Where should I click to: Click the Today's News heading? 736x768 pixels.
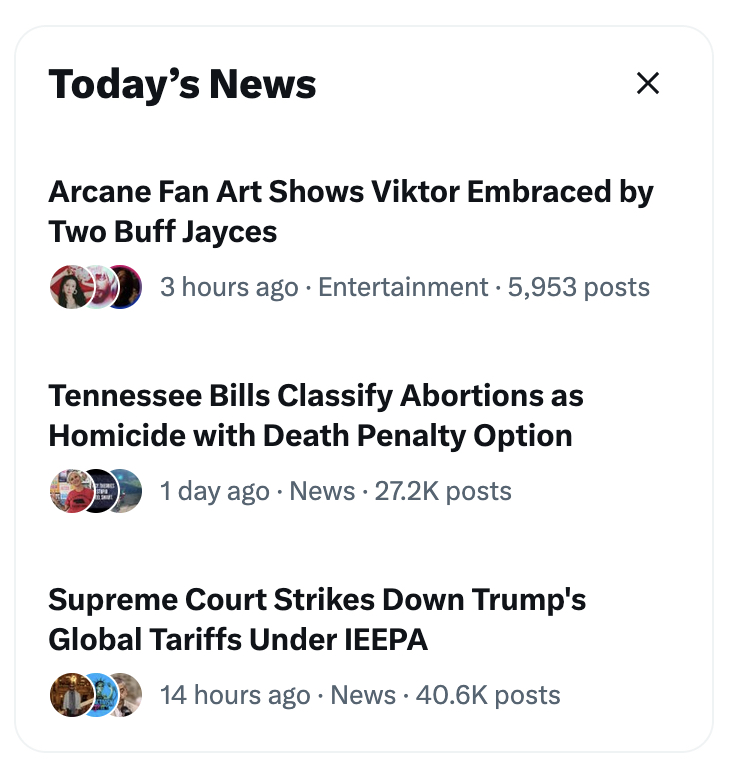[182, 84]
